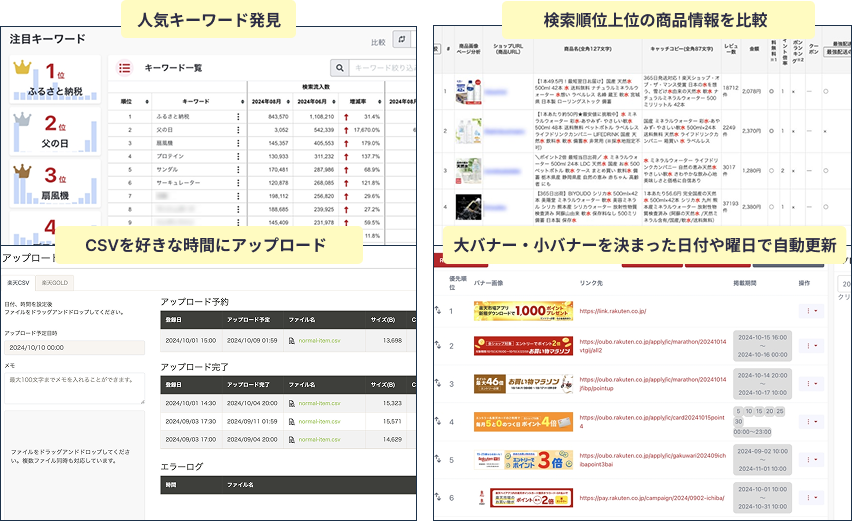Image resolution: width=853 pixels, height=521 pixels.
Task: Open the kebab menu for プロテイン row
Action: tap(238, 156)
